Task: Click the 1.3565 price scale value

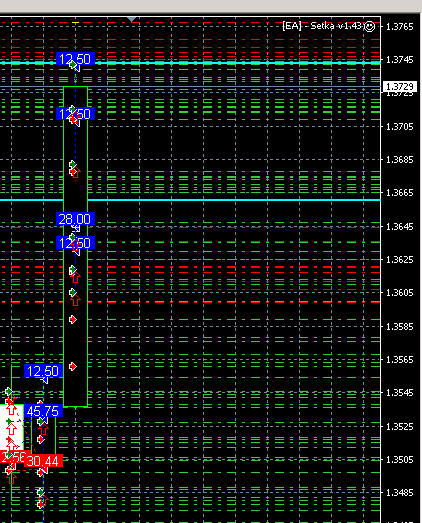Action: pos(400,360)
